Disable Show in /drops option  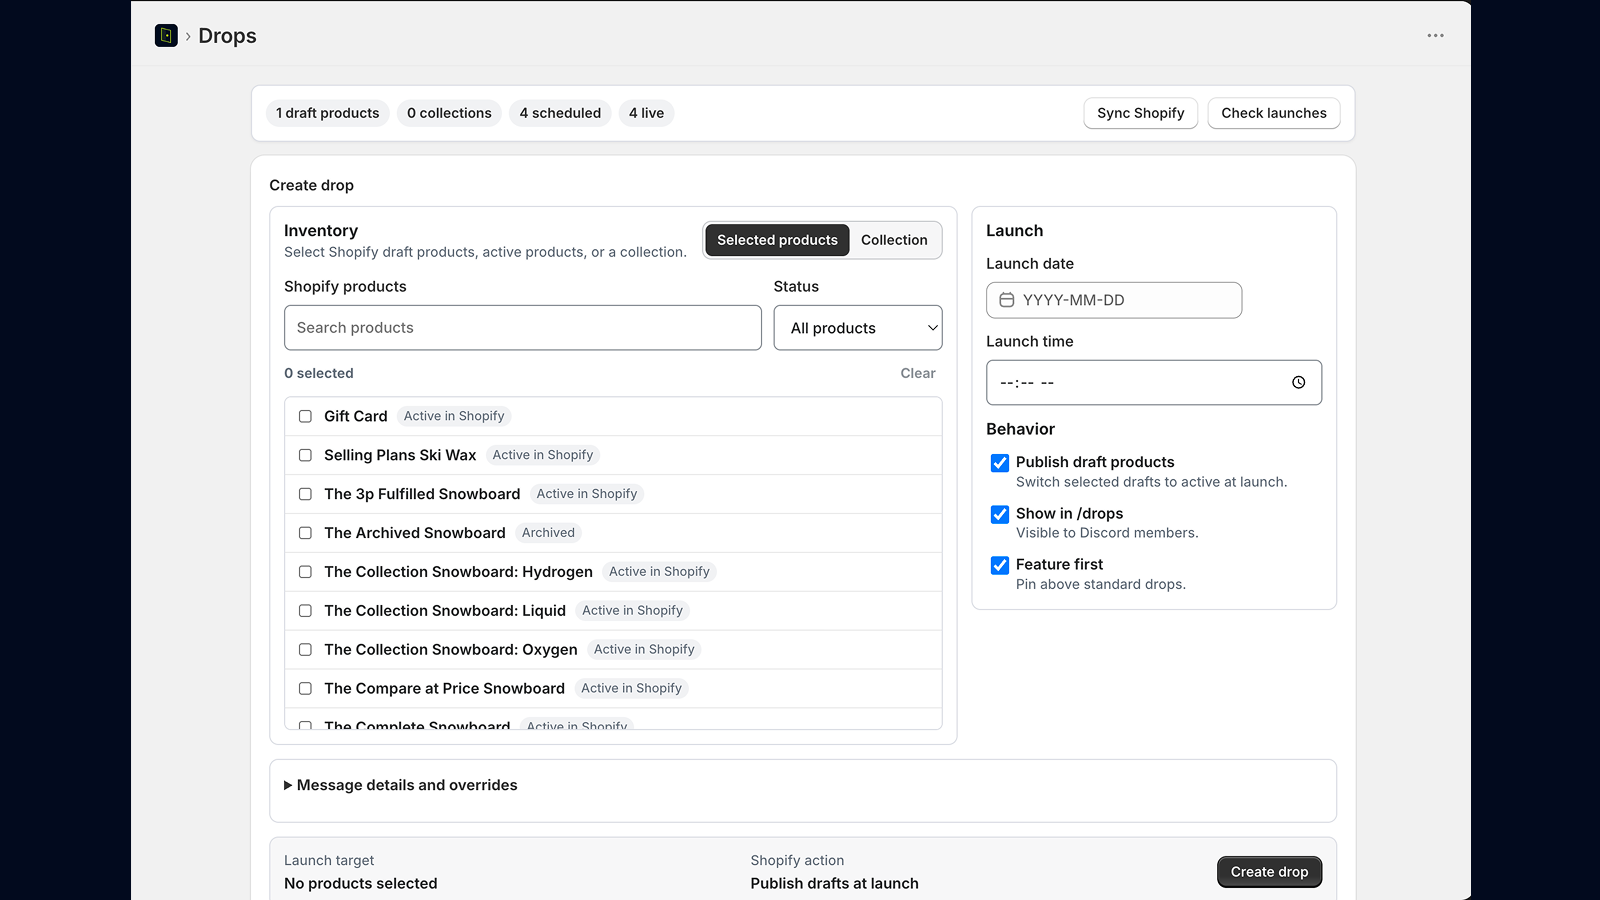point(1000,514)
